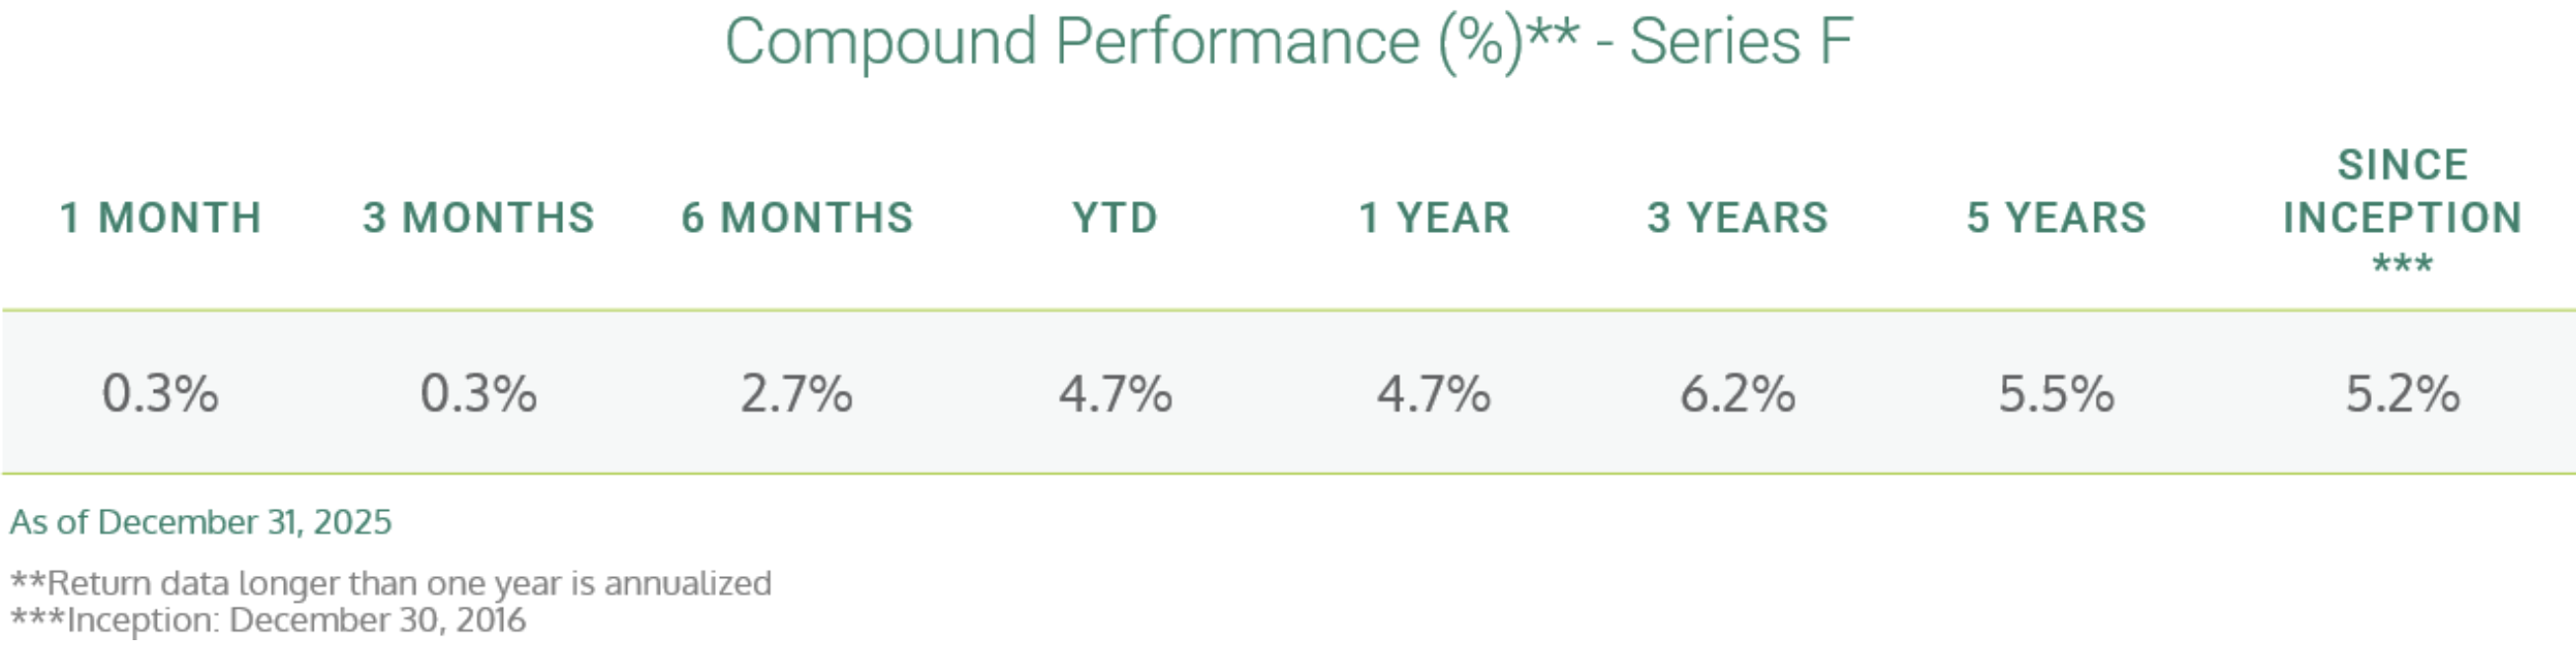Image resolution: width=2576 pixels, height=653 pixels.
Task: Click the 2.7% six-month return value
Action: point(797,393)
